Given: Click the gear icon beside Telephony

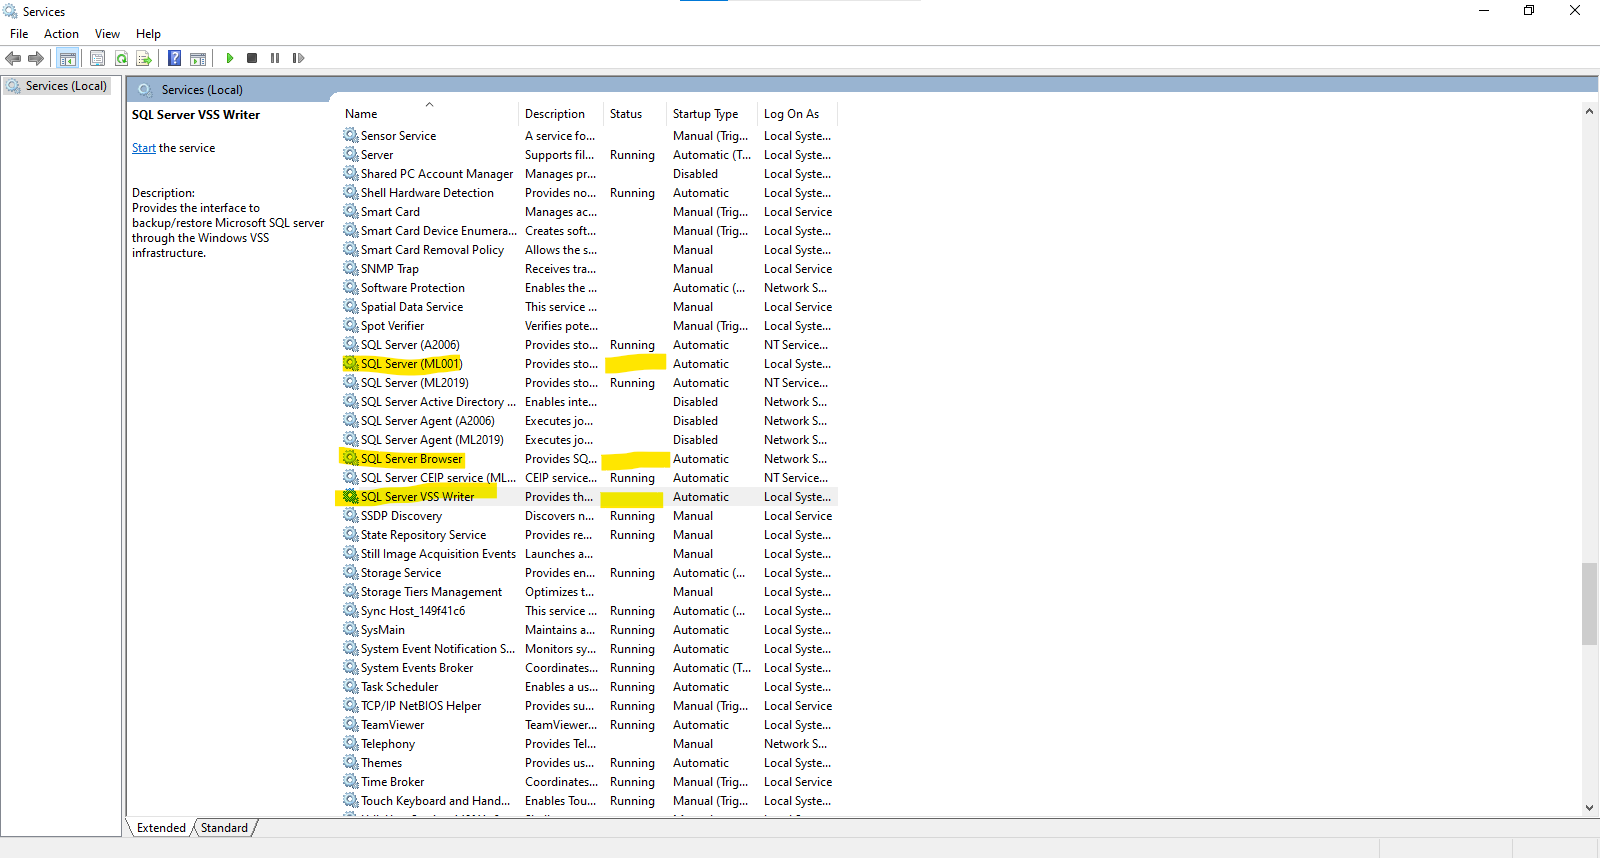Looking at the screenshot, I should pos(351,743).
